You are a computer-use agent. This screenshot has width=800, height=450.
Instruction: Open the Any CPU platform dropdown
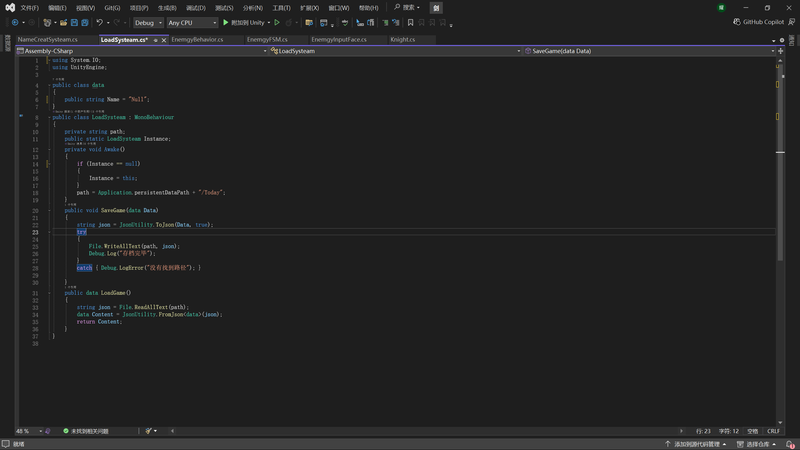point(192,22)
